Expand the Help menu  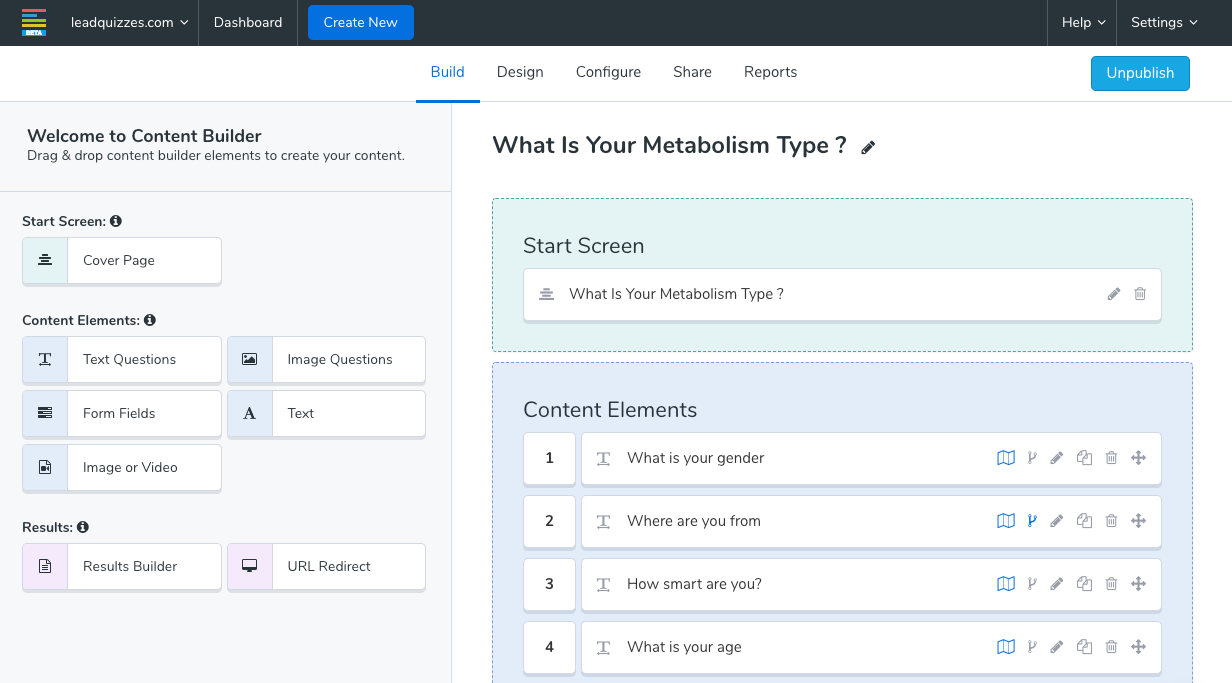[1083, 22]
